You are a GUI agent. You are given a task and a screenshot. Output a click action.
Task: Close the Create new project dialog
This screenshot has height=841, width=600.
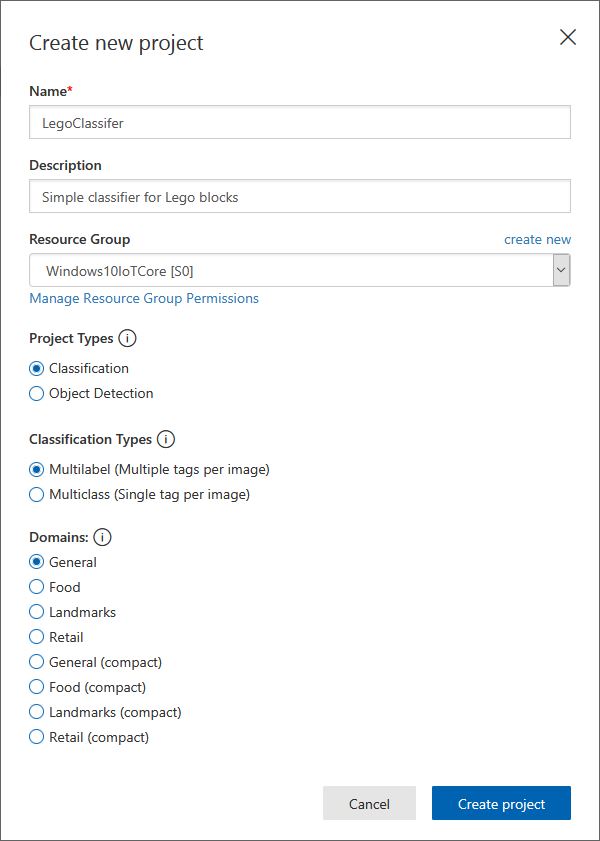pyautogui.click(x=568, y=38)
